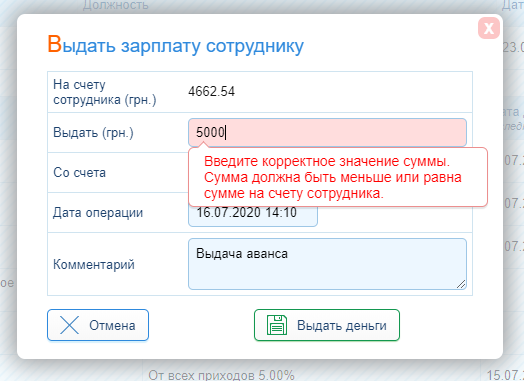Click the Должность column header behind dialog

pyautogui.click(x=115, y=5)
